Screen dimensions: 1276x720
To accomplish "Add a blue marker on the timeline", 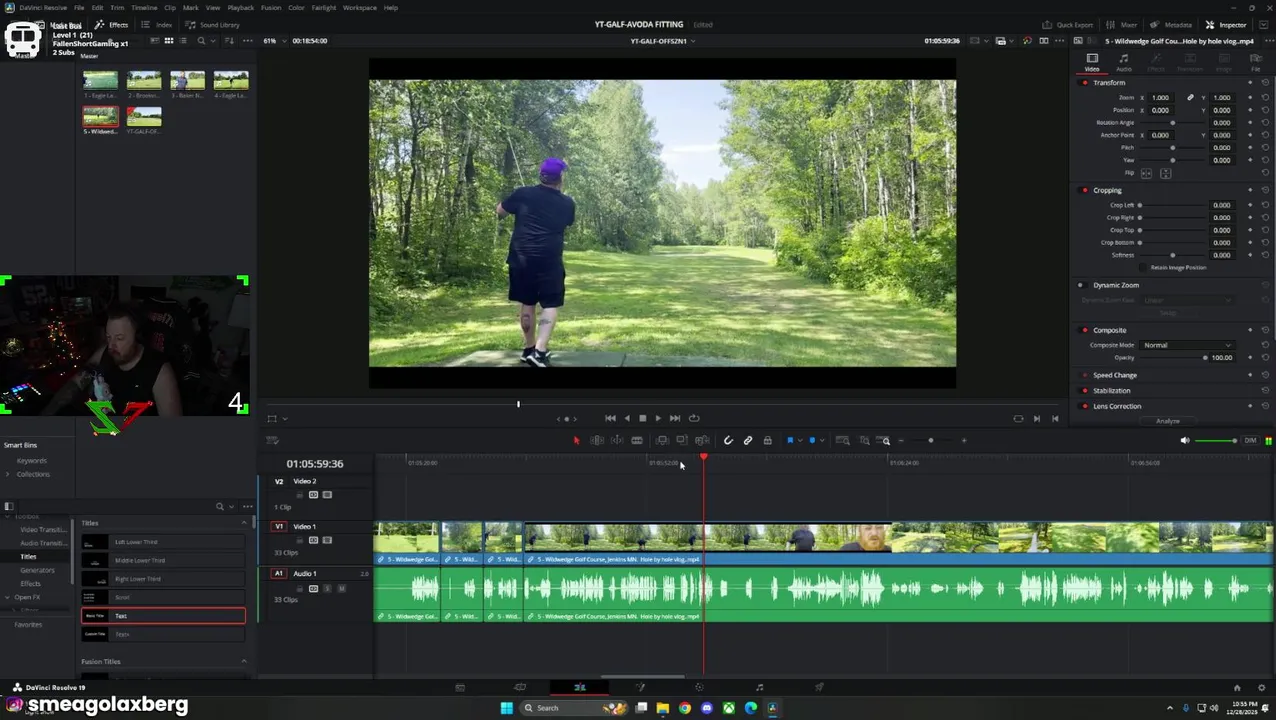I will click(x=812, y=440).
